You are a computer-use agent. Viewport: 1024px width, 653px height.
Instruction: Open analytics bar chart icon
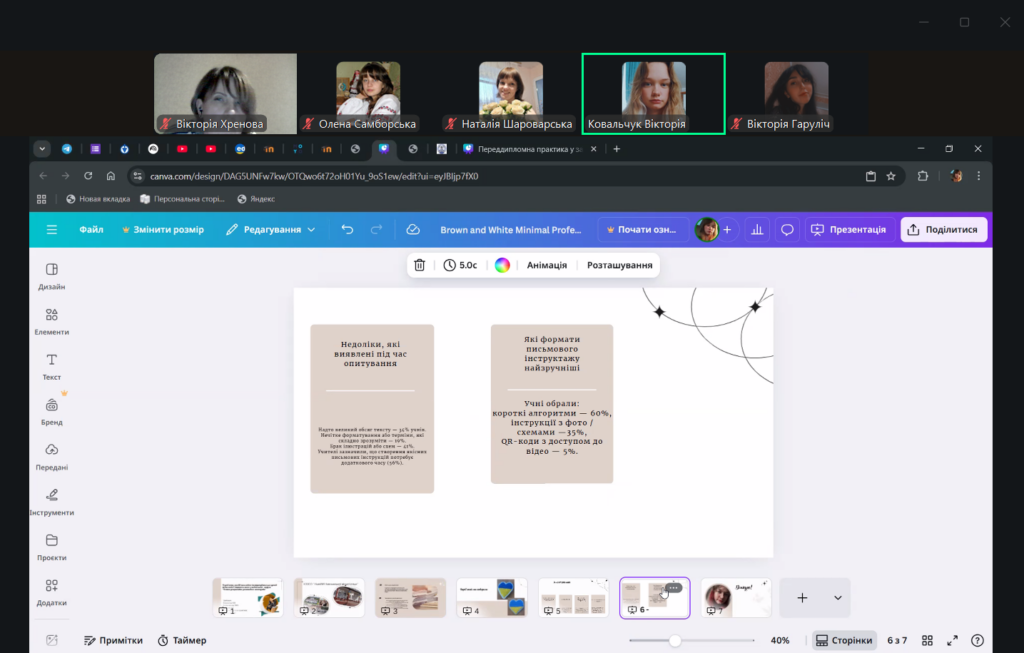757,230
